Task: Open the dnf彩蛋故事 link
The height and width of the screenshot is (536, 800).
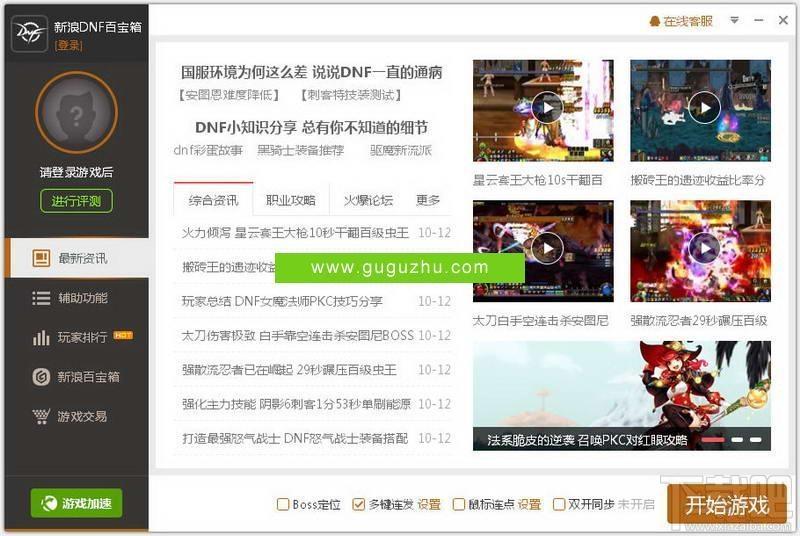Action: (x=208, y=150)
